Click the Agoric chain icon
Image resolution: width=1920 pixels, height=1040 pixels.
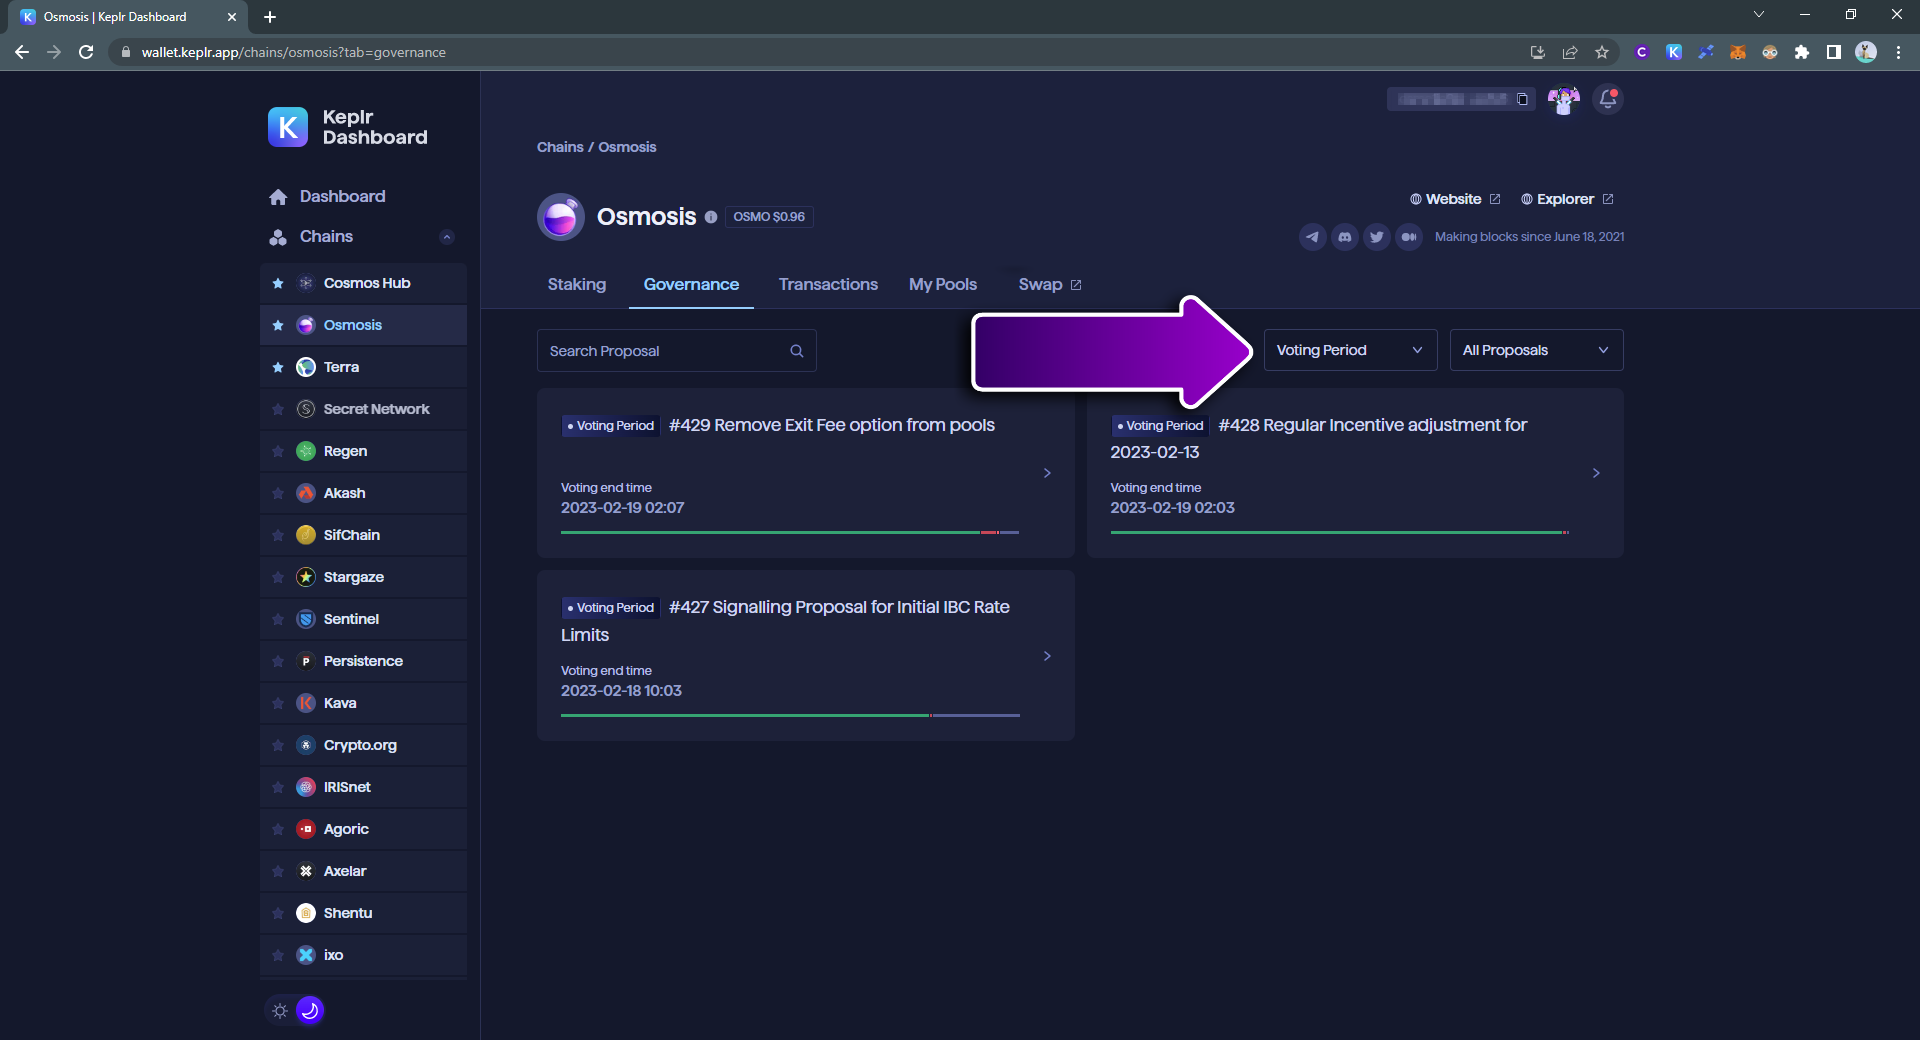(x=306, y=829)
